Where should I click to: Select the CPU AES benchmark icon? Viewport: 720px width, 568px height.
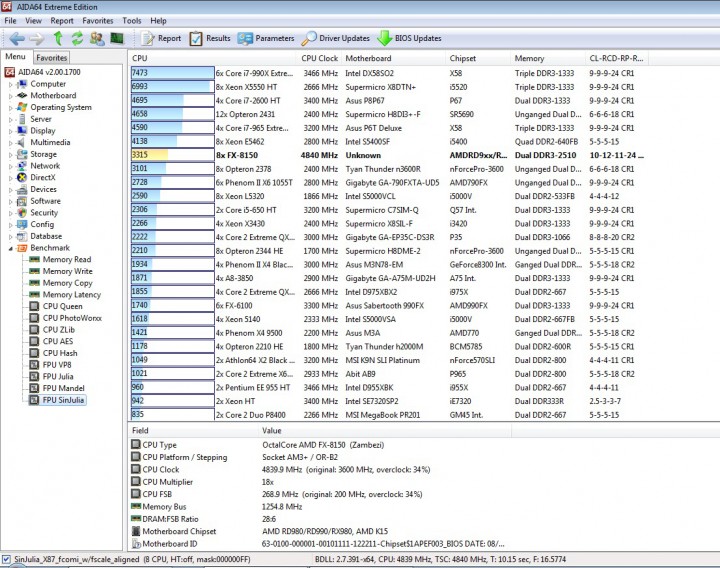tap(34, 341)
